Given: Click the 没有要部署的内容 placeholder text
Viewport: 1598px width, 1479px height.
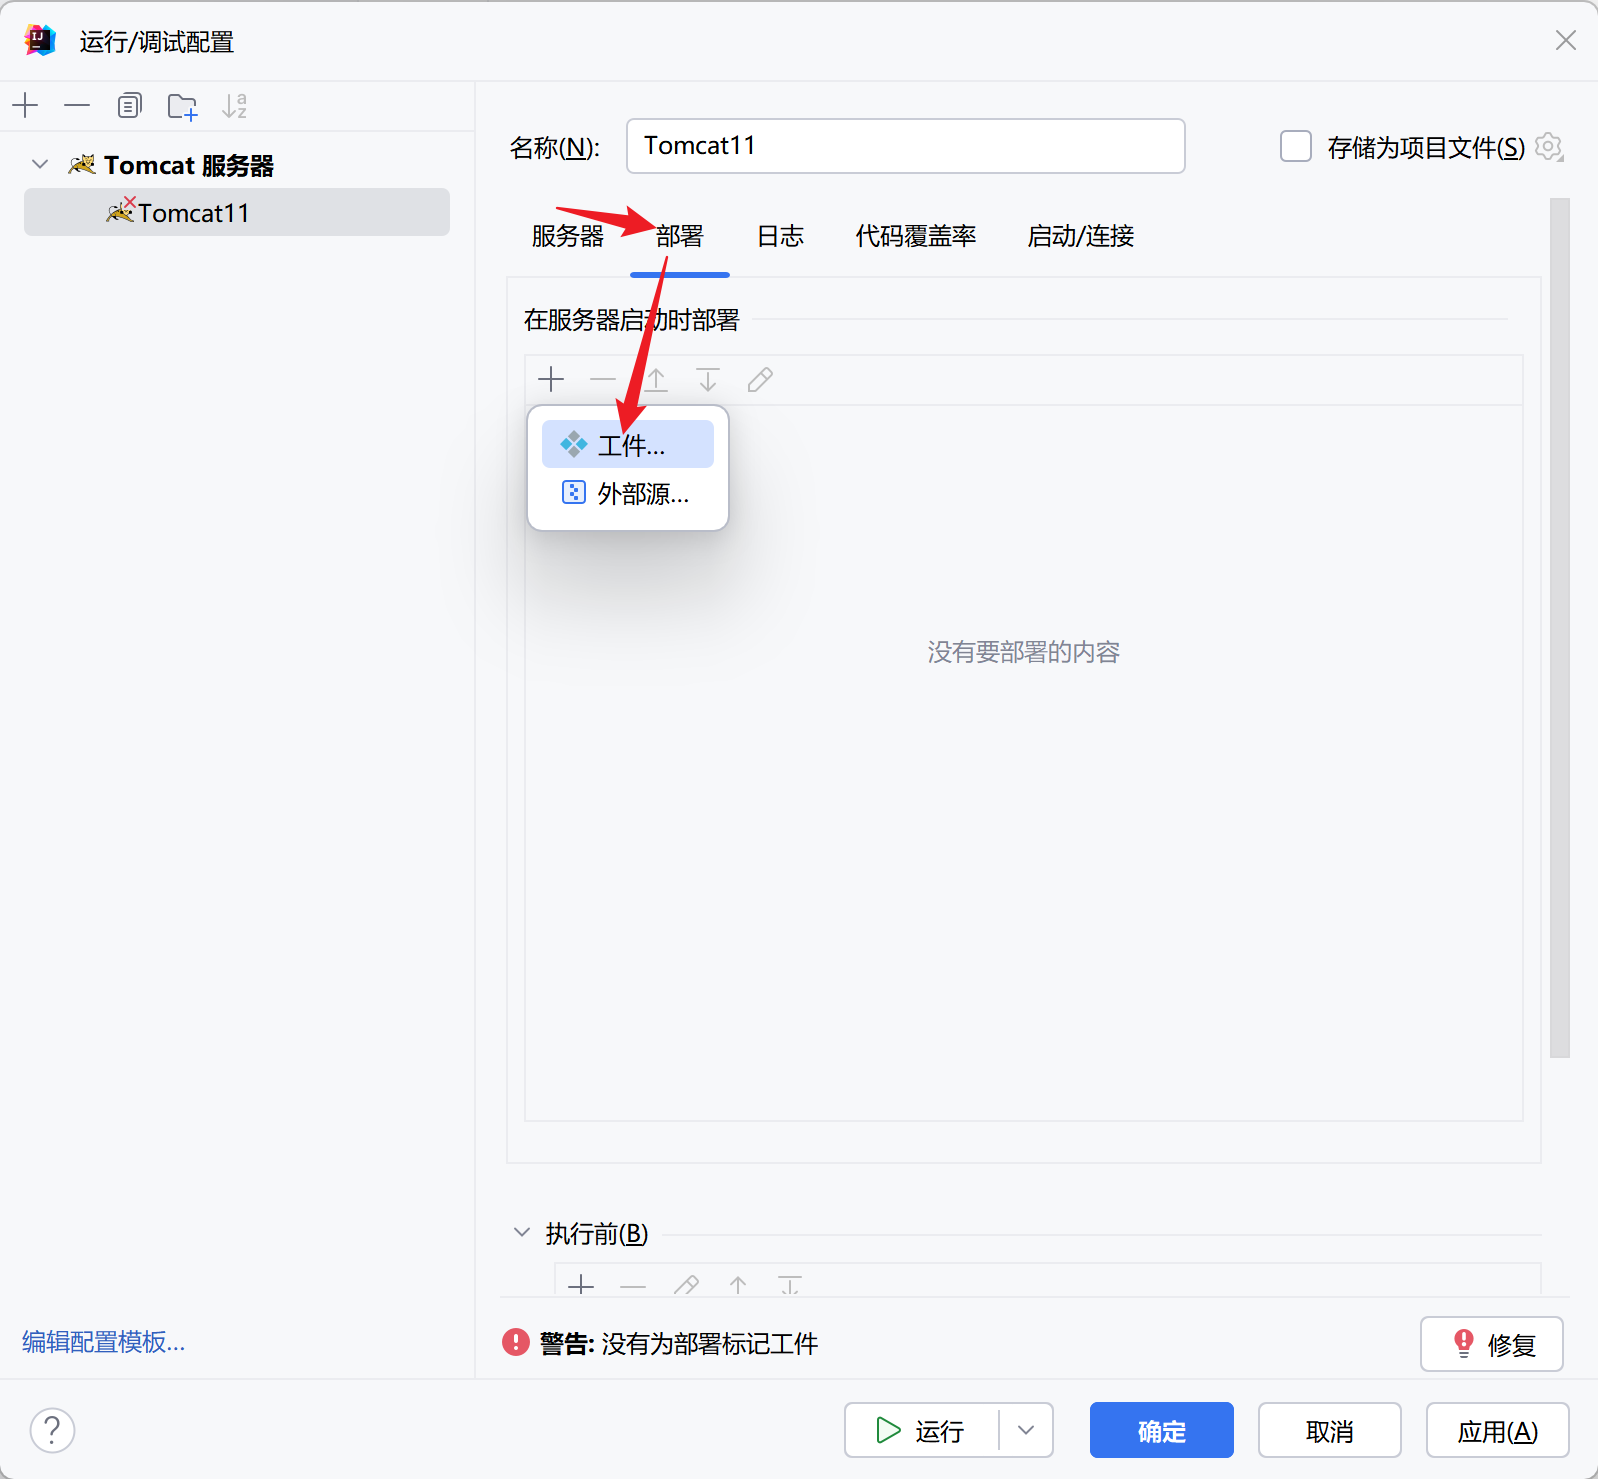Looking at the screenshot, I should coord(1024,652).
